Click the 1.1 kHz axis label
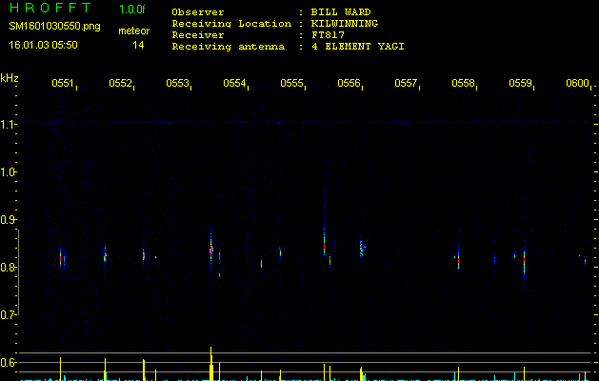Screen dimensions: 599x381 [7, 124]
